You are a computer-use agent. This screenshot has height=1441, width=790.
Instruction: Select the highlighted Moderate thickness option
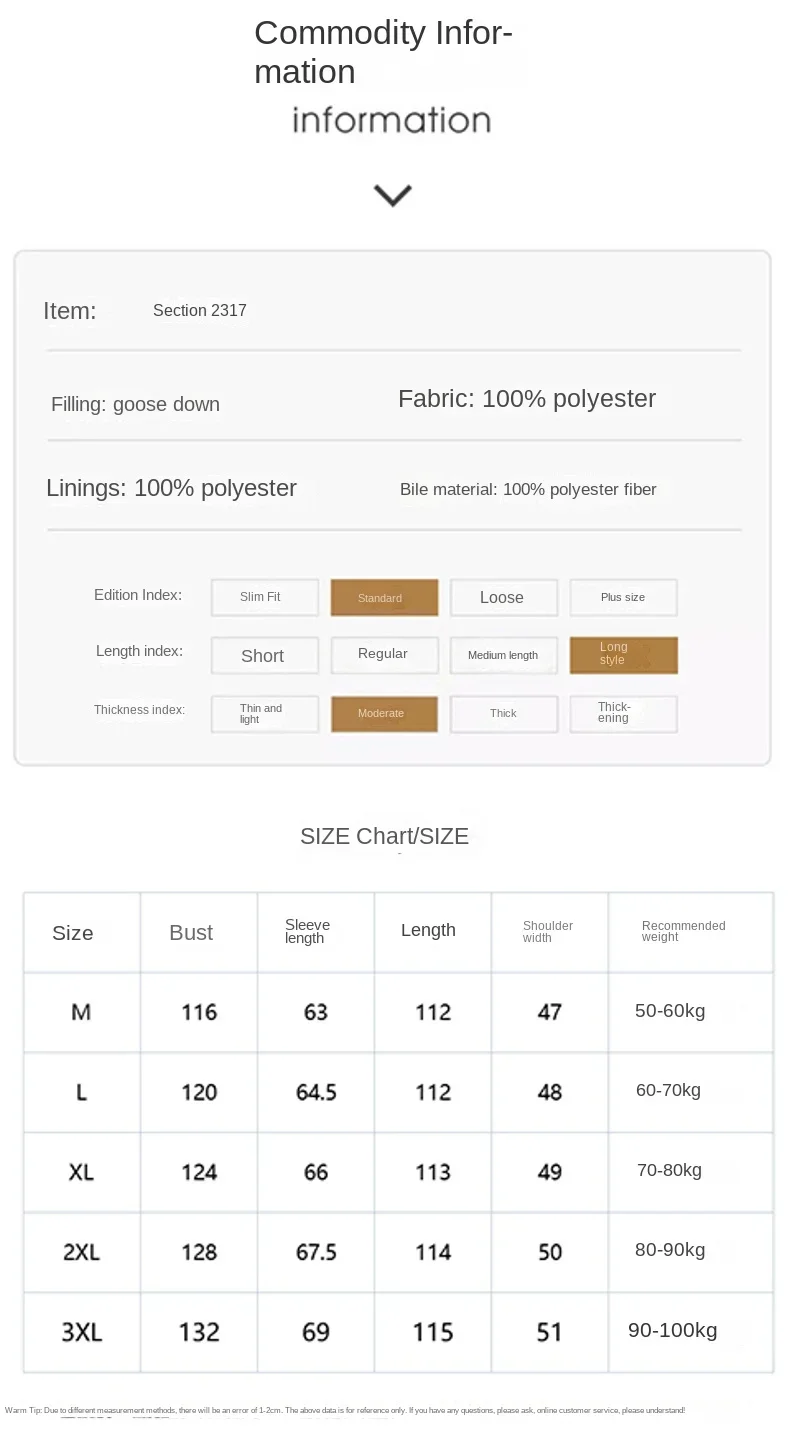384,714
